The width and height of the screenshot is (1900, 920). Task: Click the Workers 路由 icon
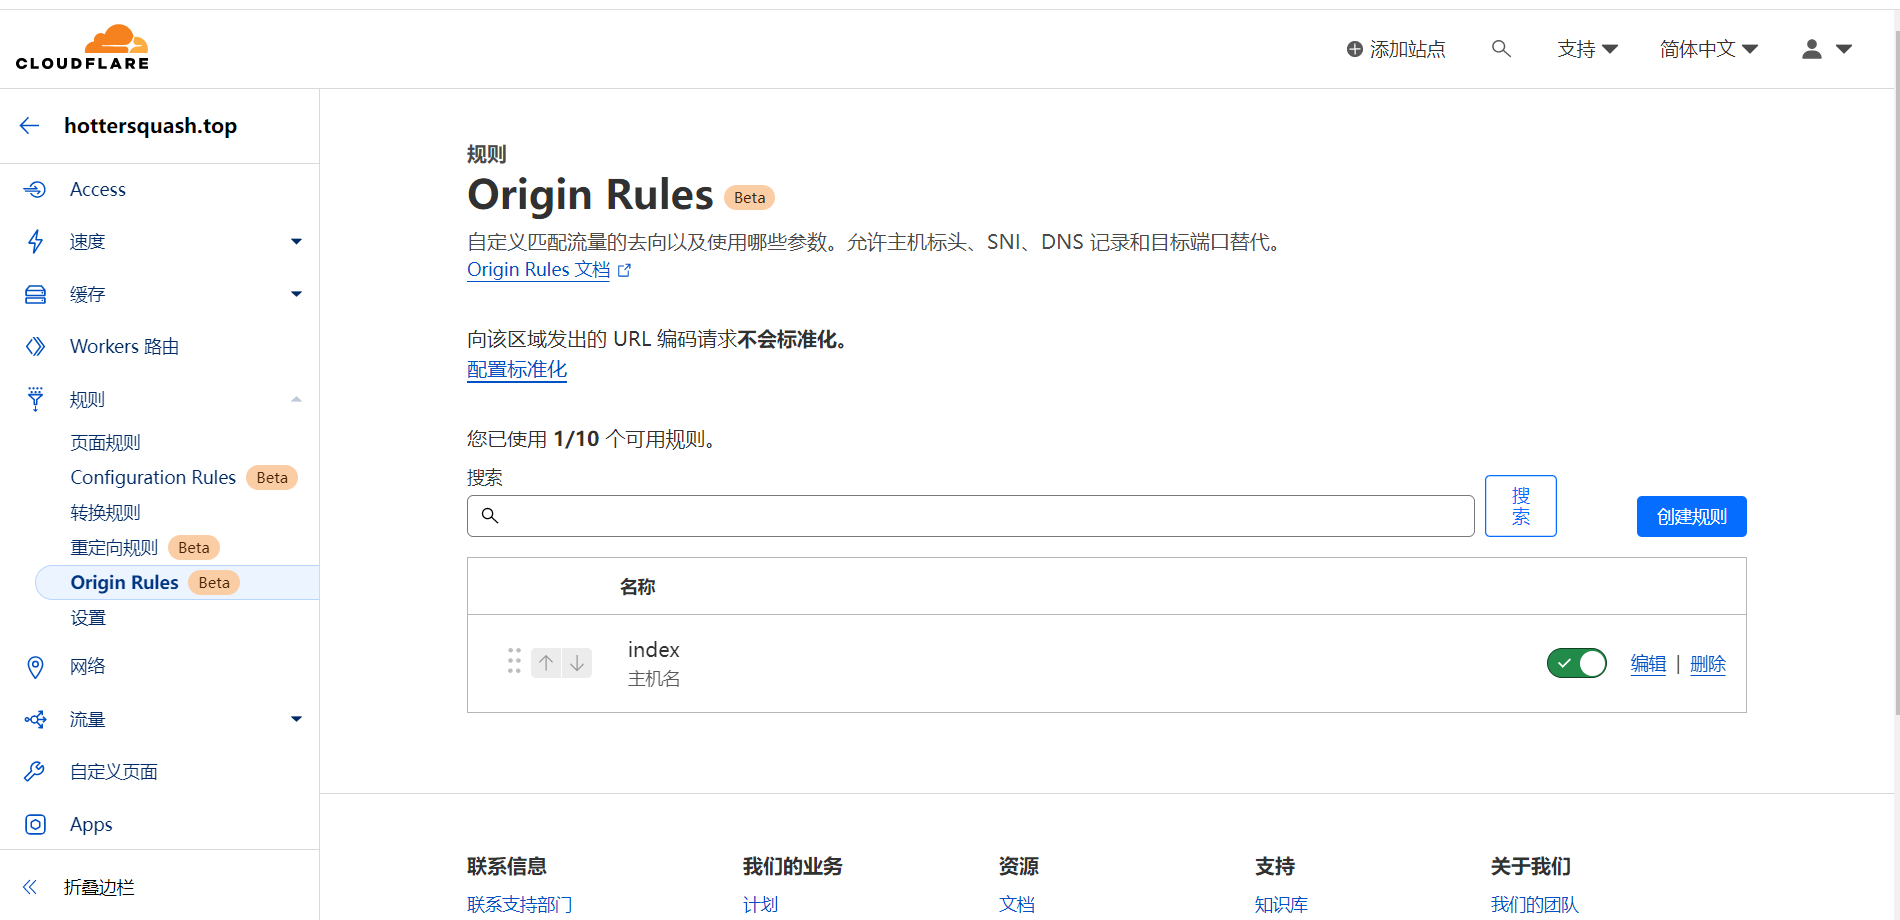click(x=35, y=346)
